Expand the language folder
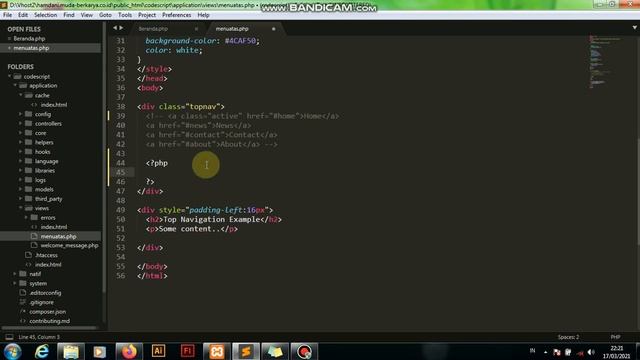The image size is (640, 360). click(x=21, y=161)
